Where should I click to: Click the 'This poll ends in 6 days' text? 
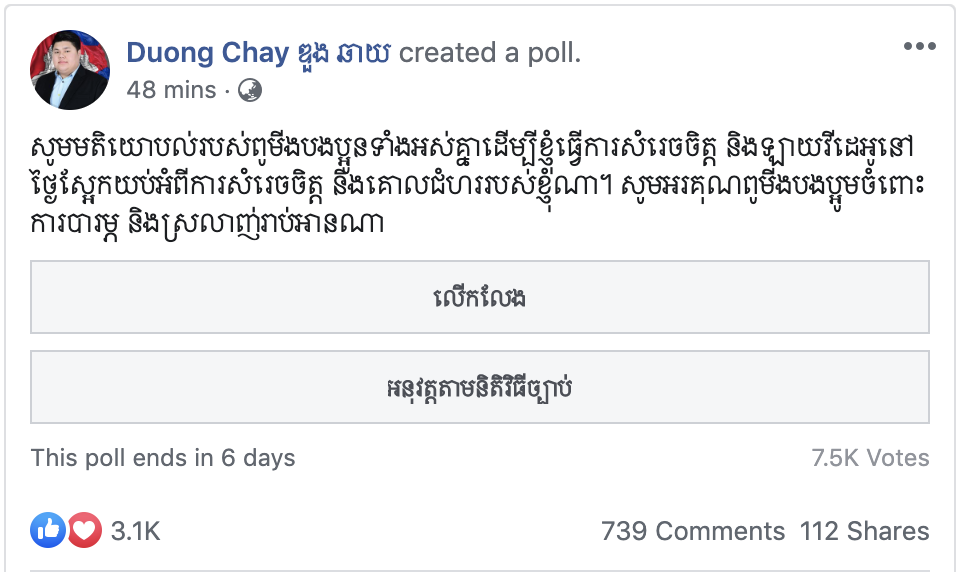(163, 458)
